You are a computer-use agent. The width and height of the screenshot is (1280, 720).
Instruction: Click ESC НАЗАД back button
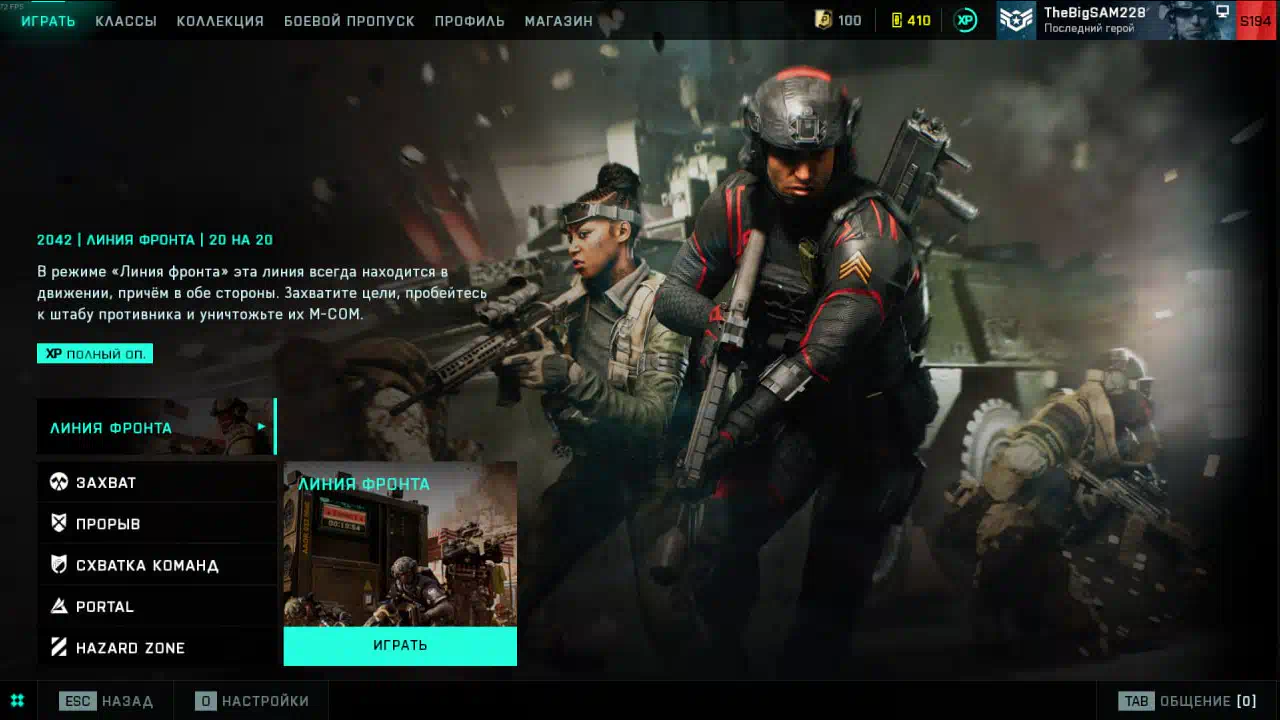tap(106, 701)
